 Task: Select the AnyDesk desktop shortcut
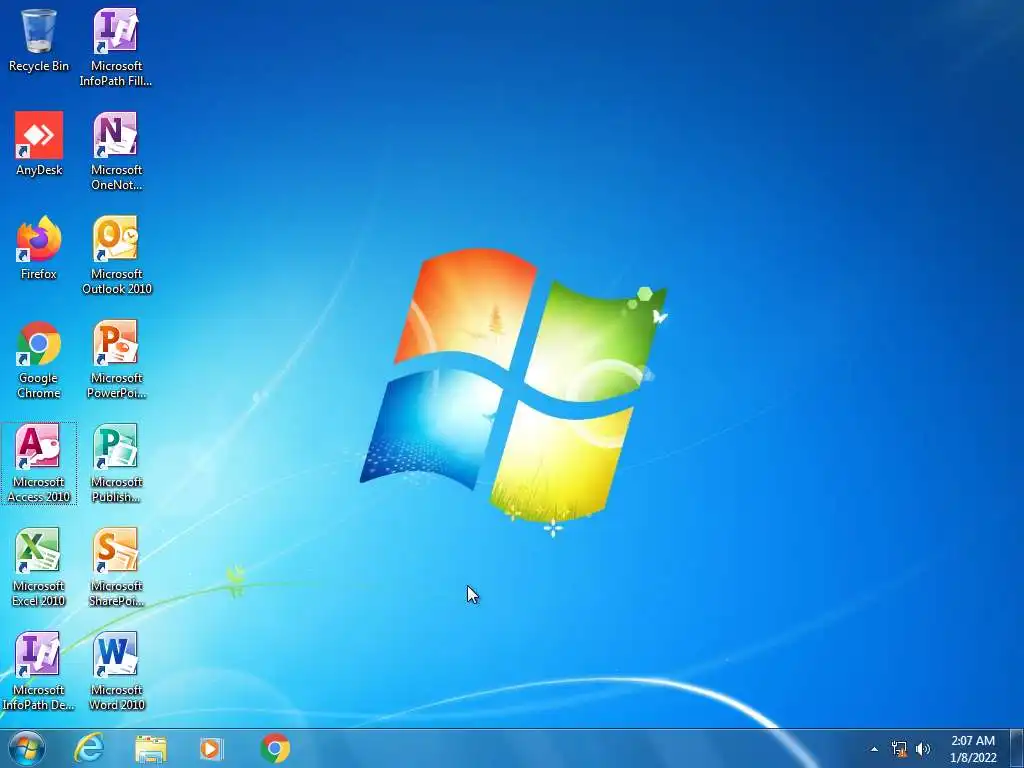(x=39, y=144)
